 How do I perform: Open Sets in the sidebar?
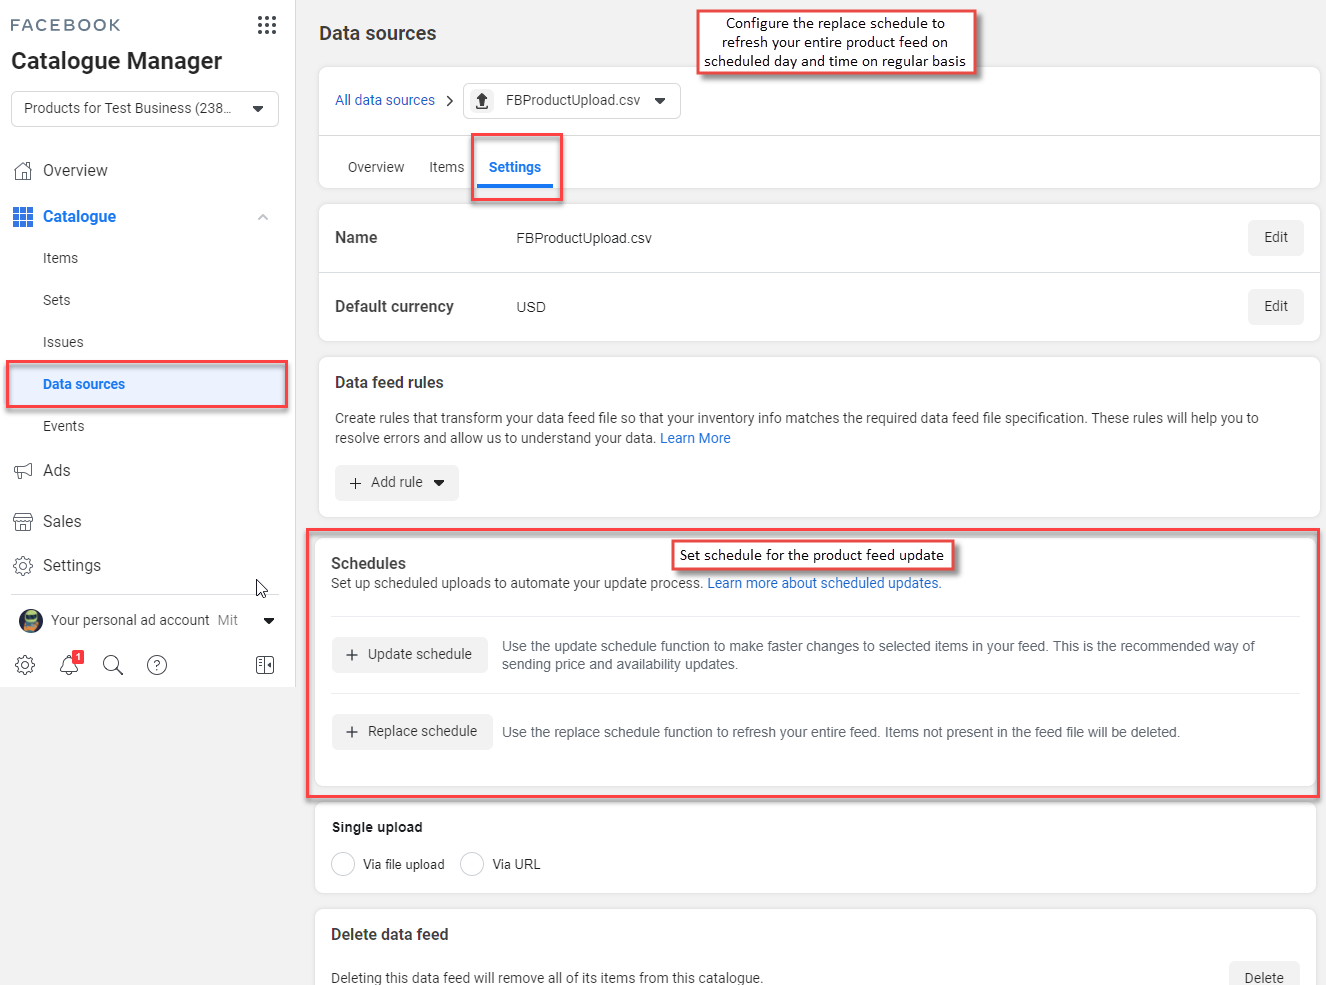(57, 300)
